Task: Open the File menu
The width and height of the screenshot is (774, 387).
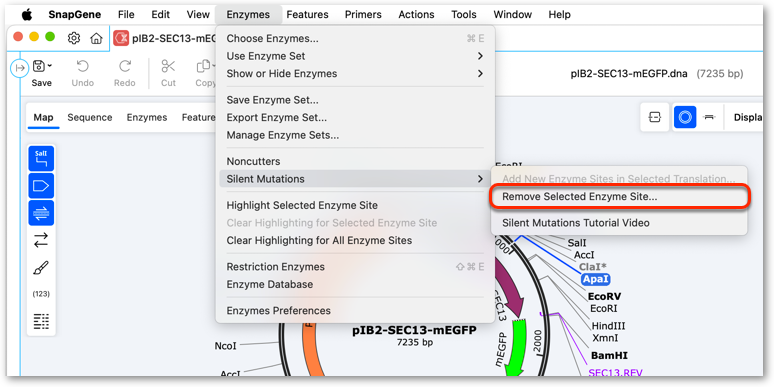Action: [x=126, y=15]
